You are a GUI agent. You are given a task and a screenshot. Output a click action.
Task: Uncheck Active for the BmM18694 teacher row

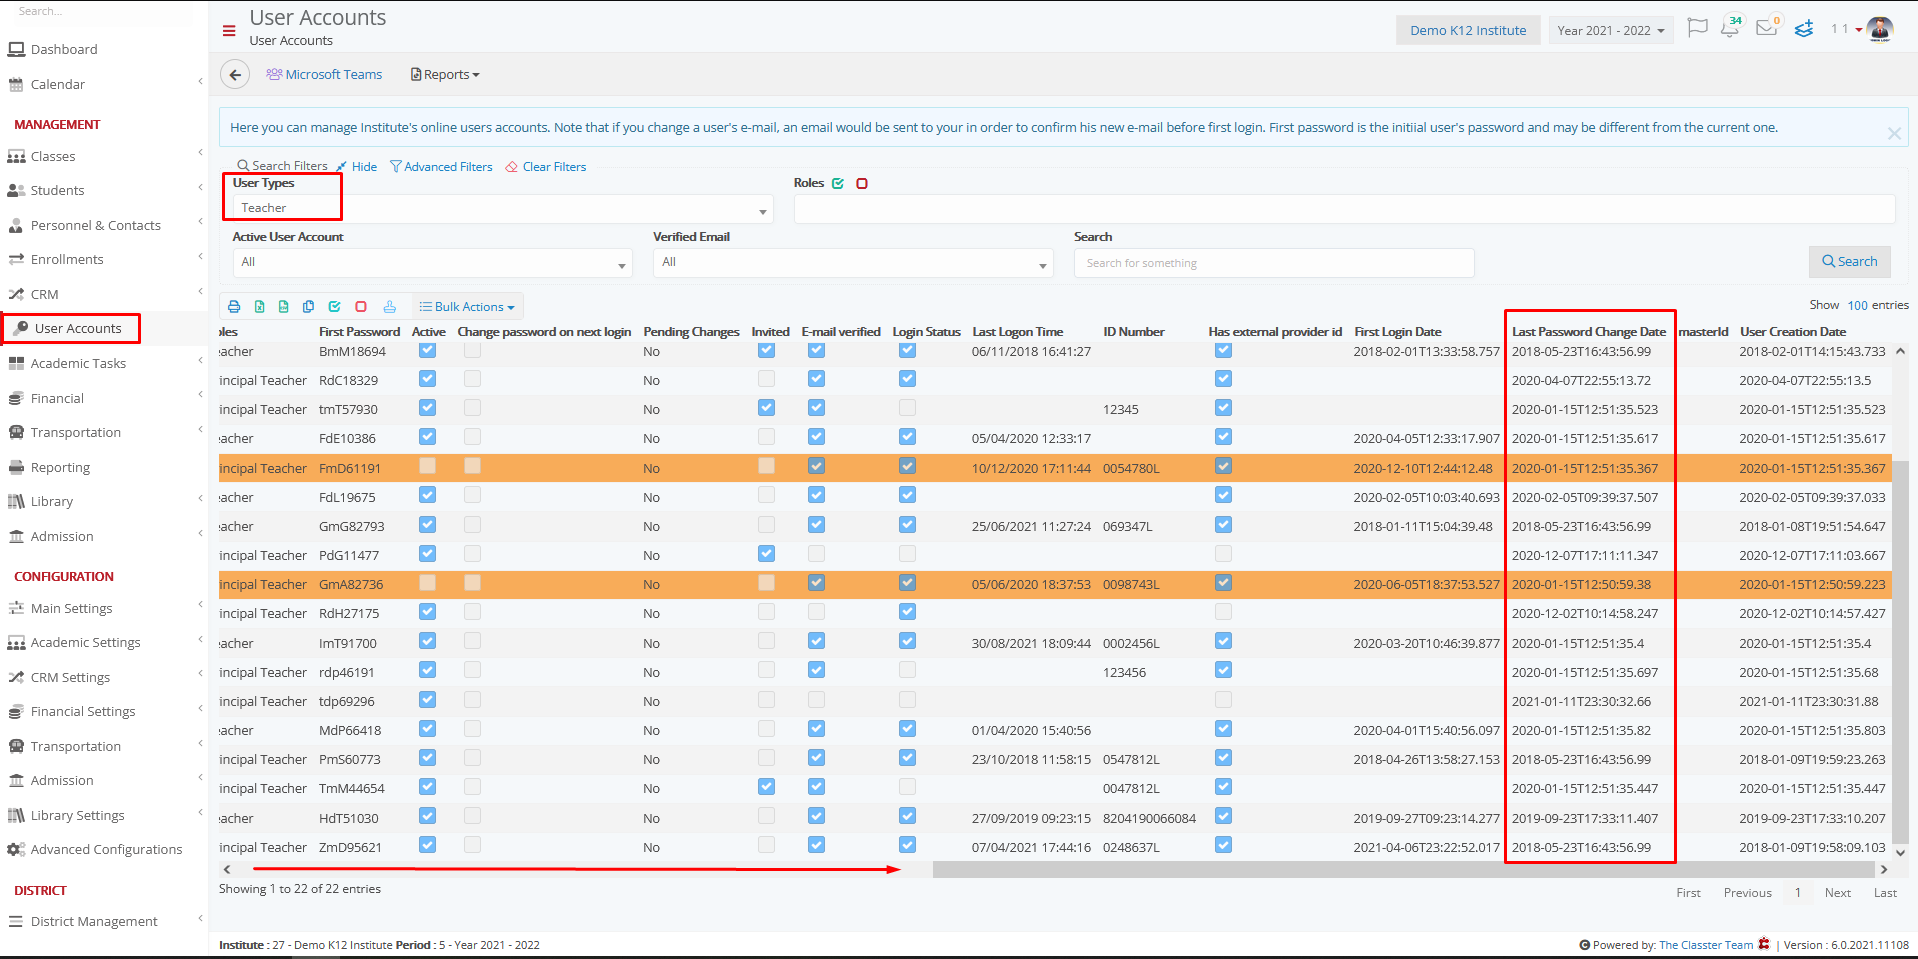(427, 350)
